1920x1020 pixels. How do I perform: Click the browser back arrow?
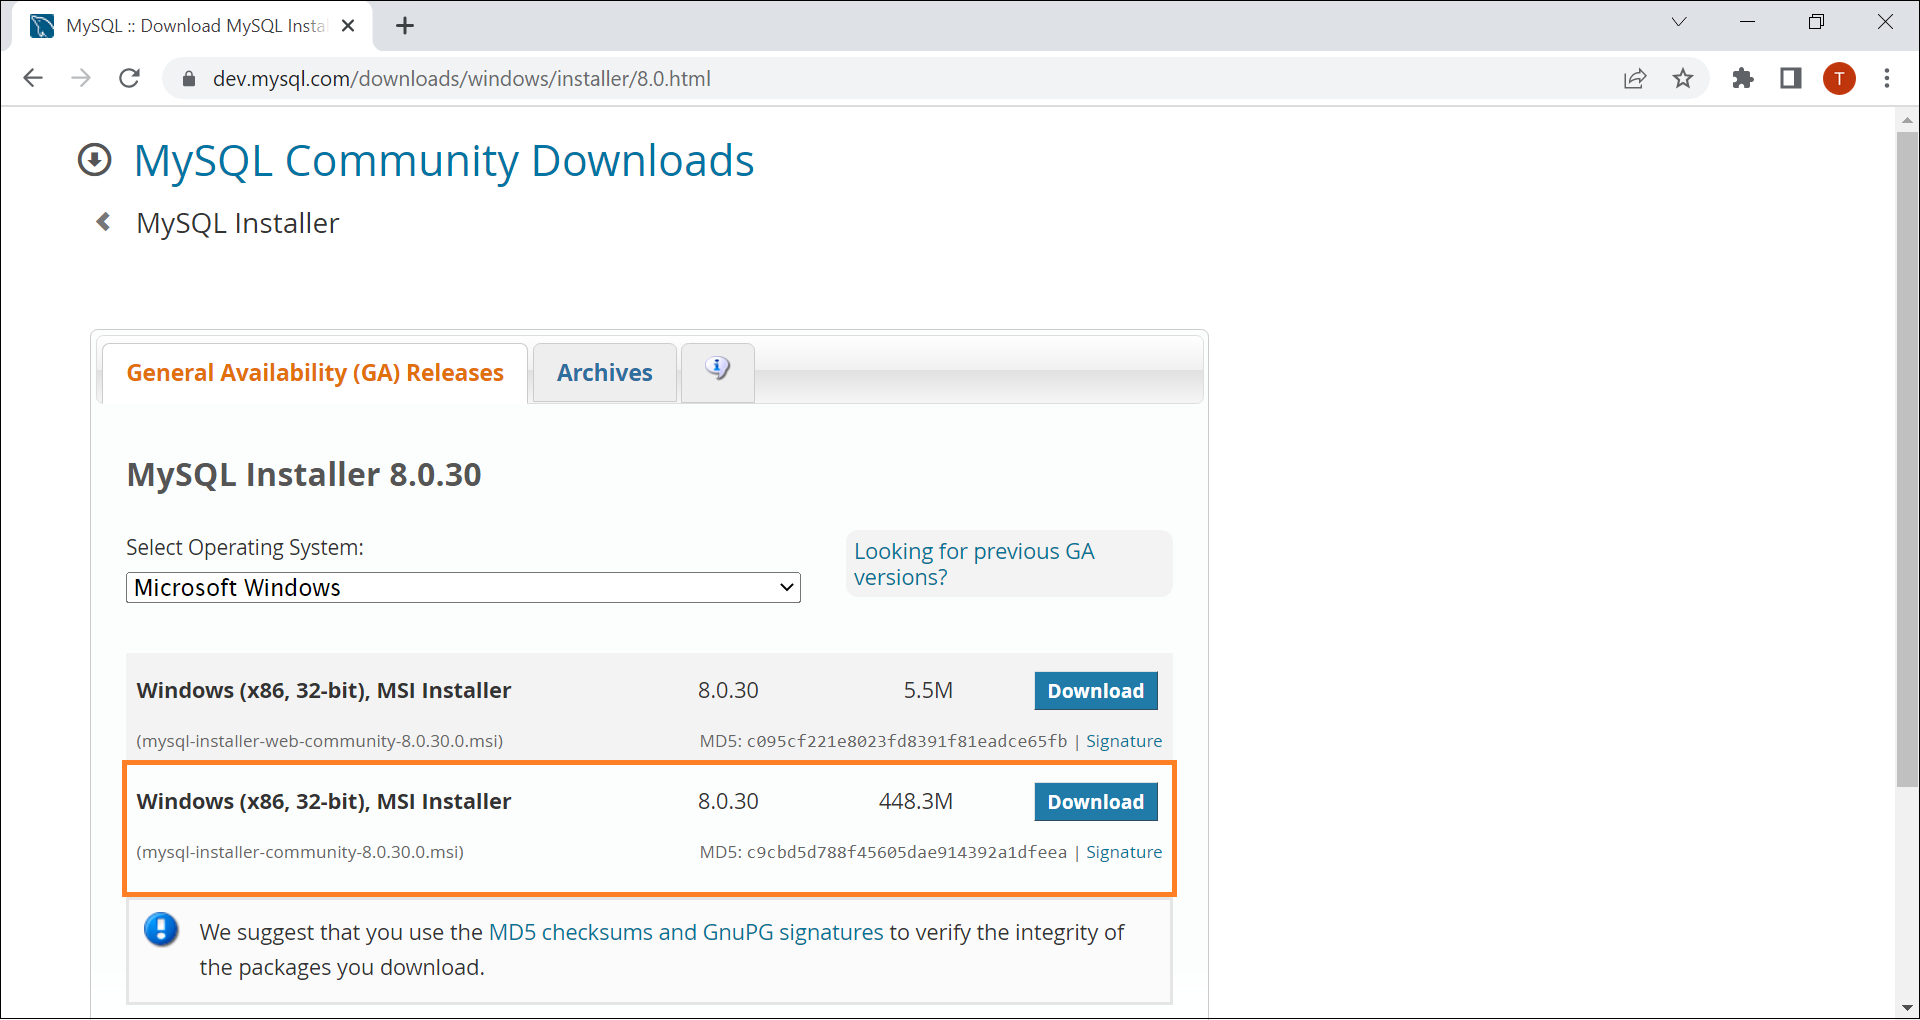point(33,78)
